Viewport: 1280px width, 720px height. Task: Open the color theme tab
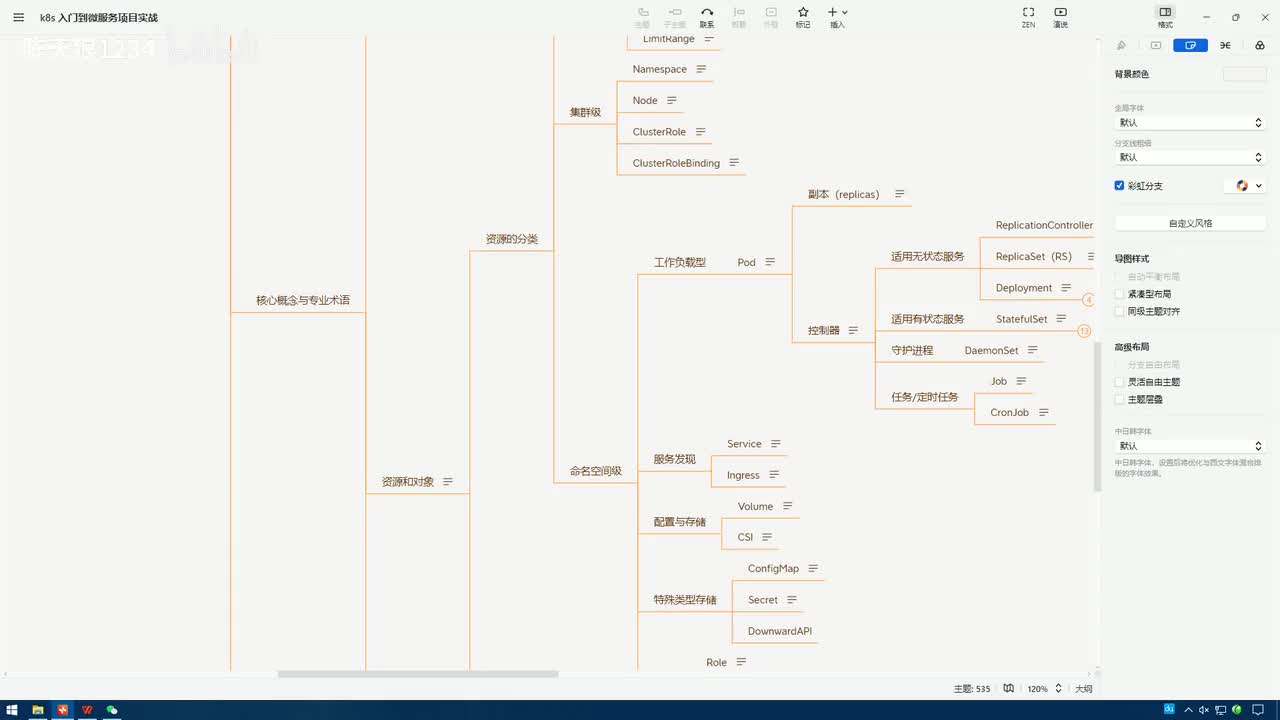1259,45
